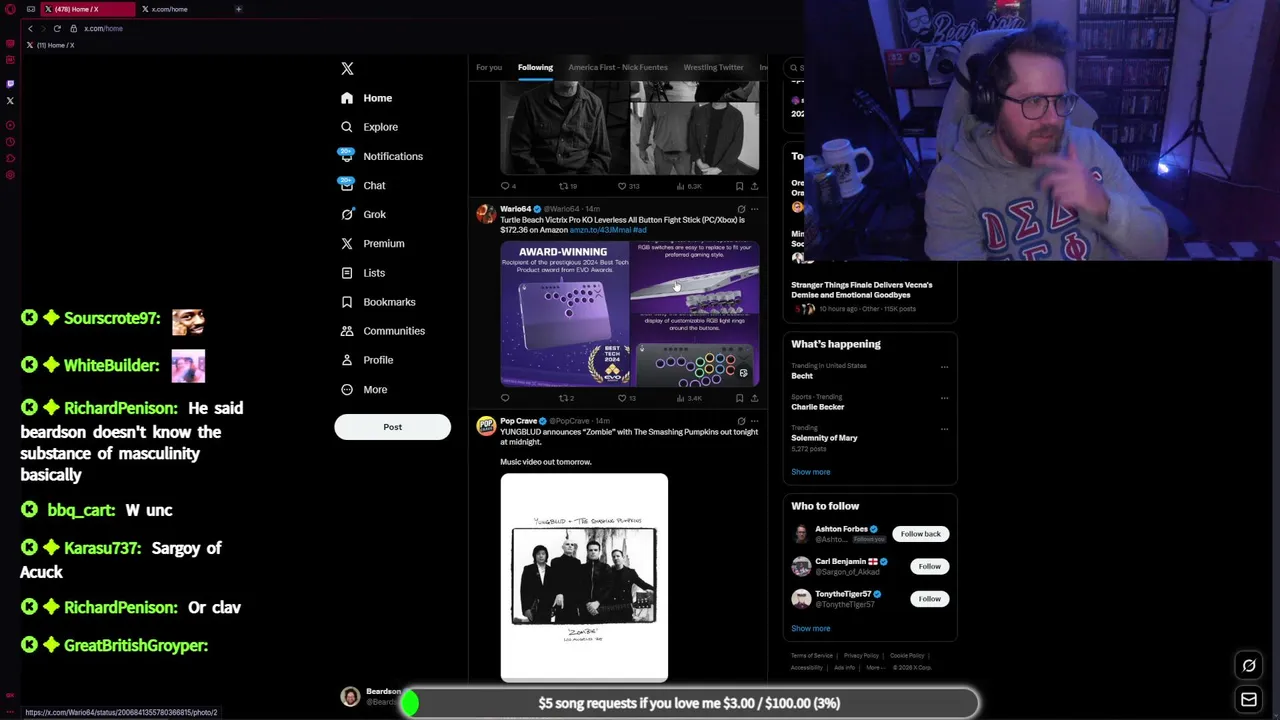The width and height of the screenshot is (1280, 720).
Task: Show more under Who to follow
Action: [x=810, y=629]
